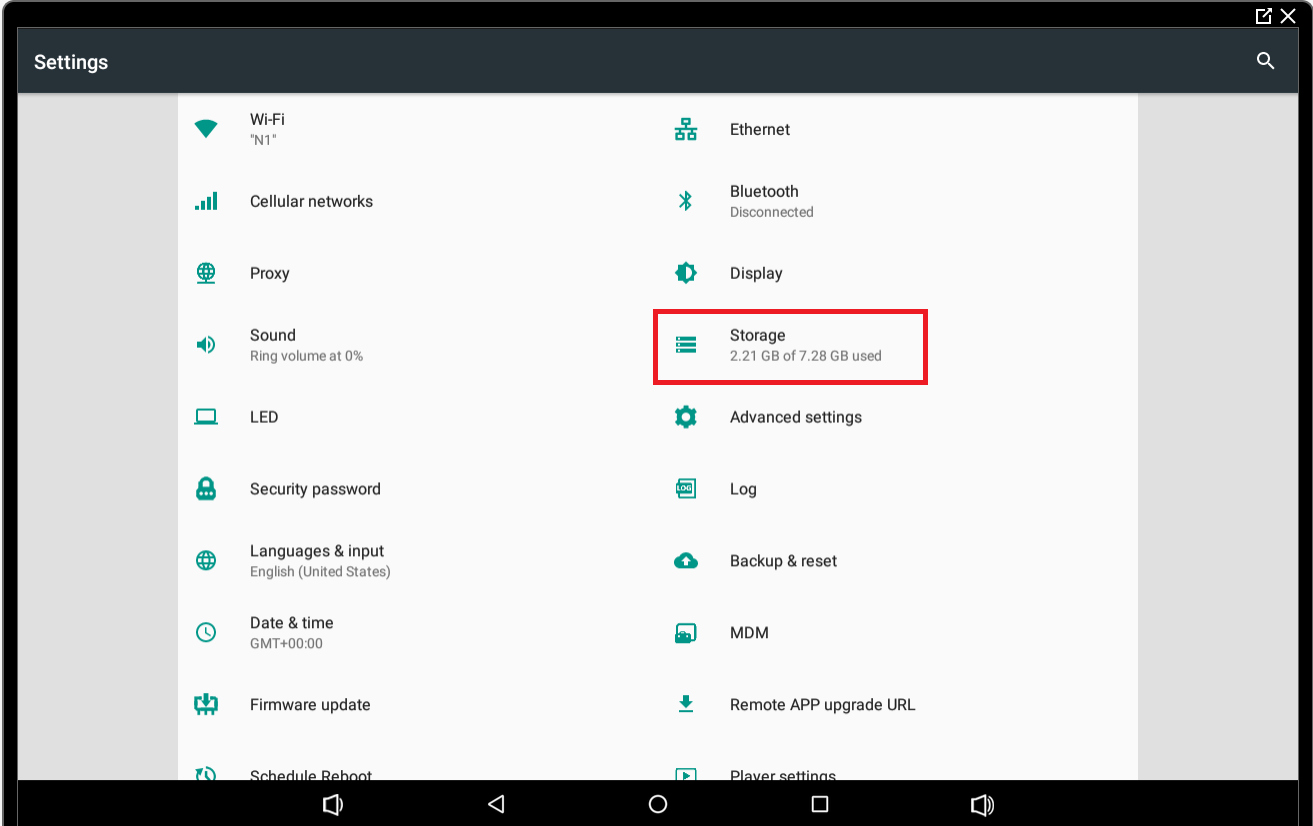Tap the Storage bars icon
Screen dimensions: 1313x826
click(686, 345)
